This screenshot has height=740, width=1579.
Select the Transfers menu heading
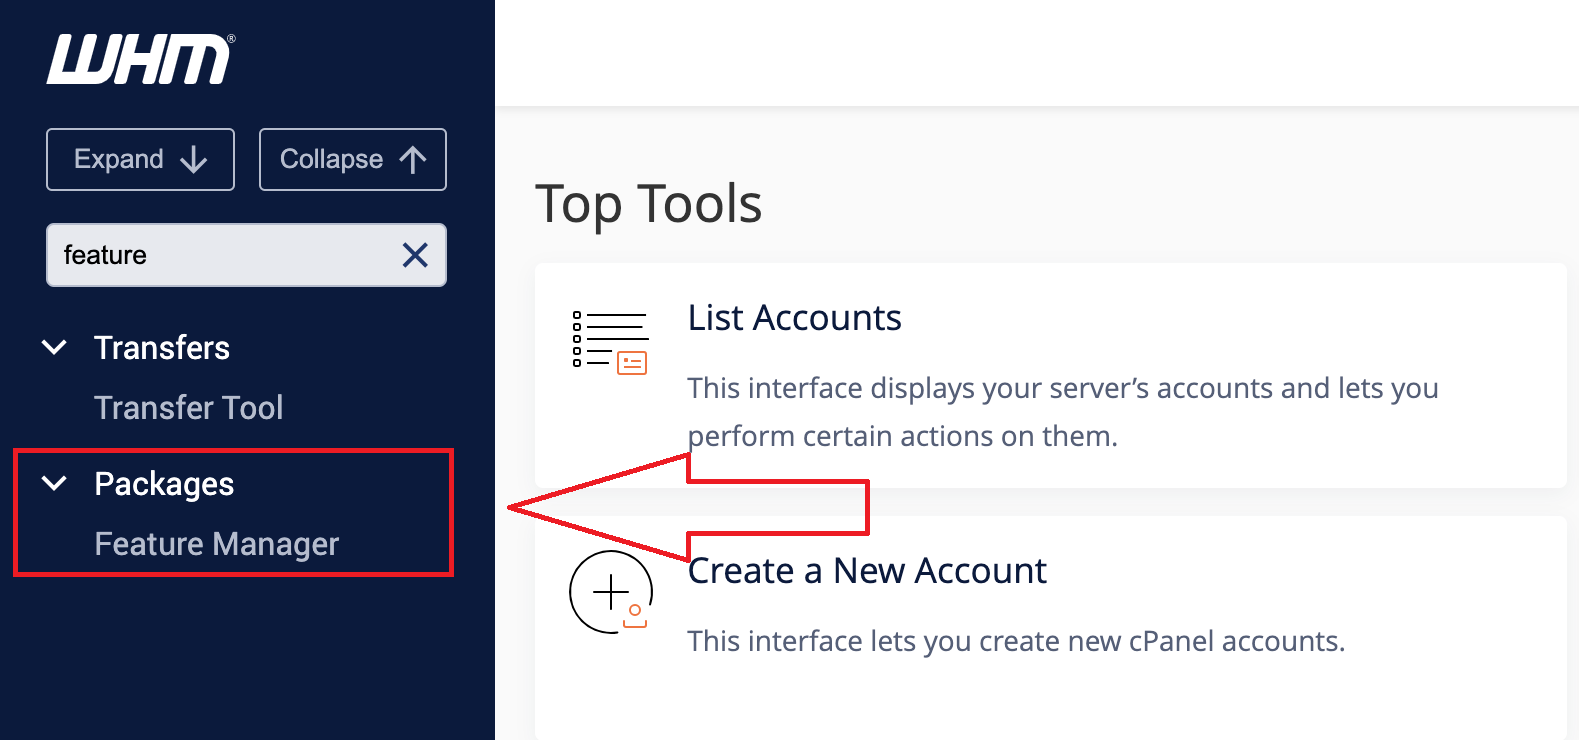(162, 347)
